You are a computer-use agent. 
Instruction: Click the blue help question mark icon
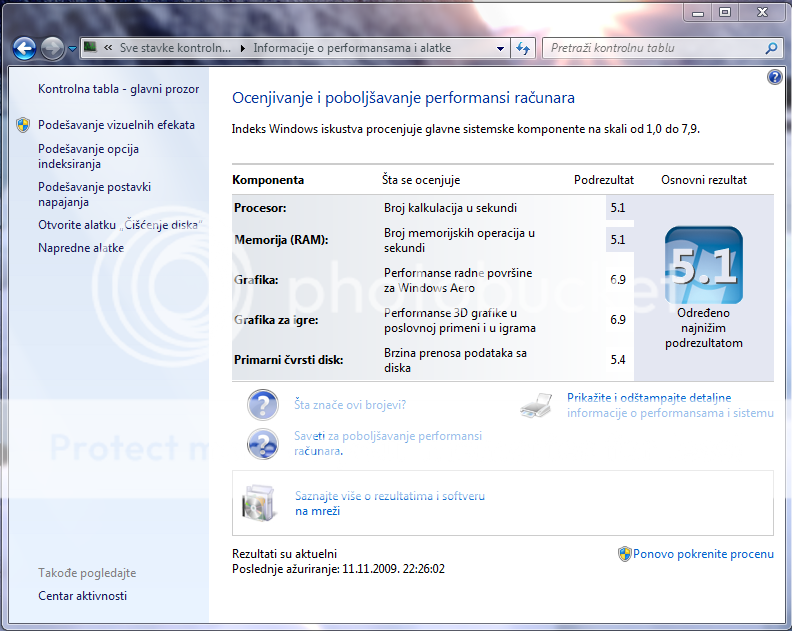(x=774, y=77)
